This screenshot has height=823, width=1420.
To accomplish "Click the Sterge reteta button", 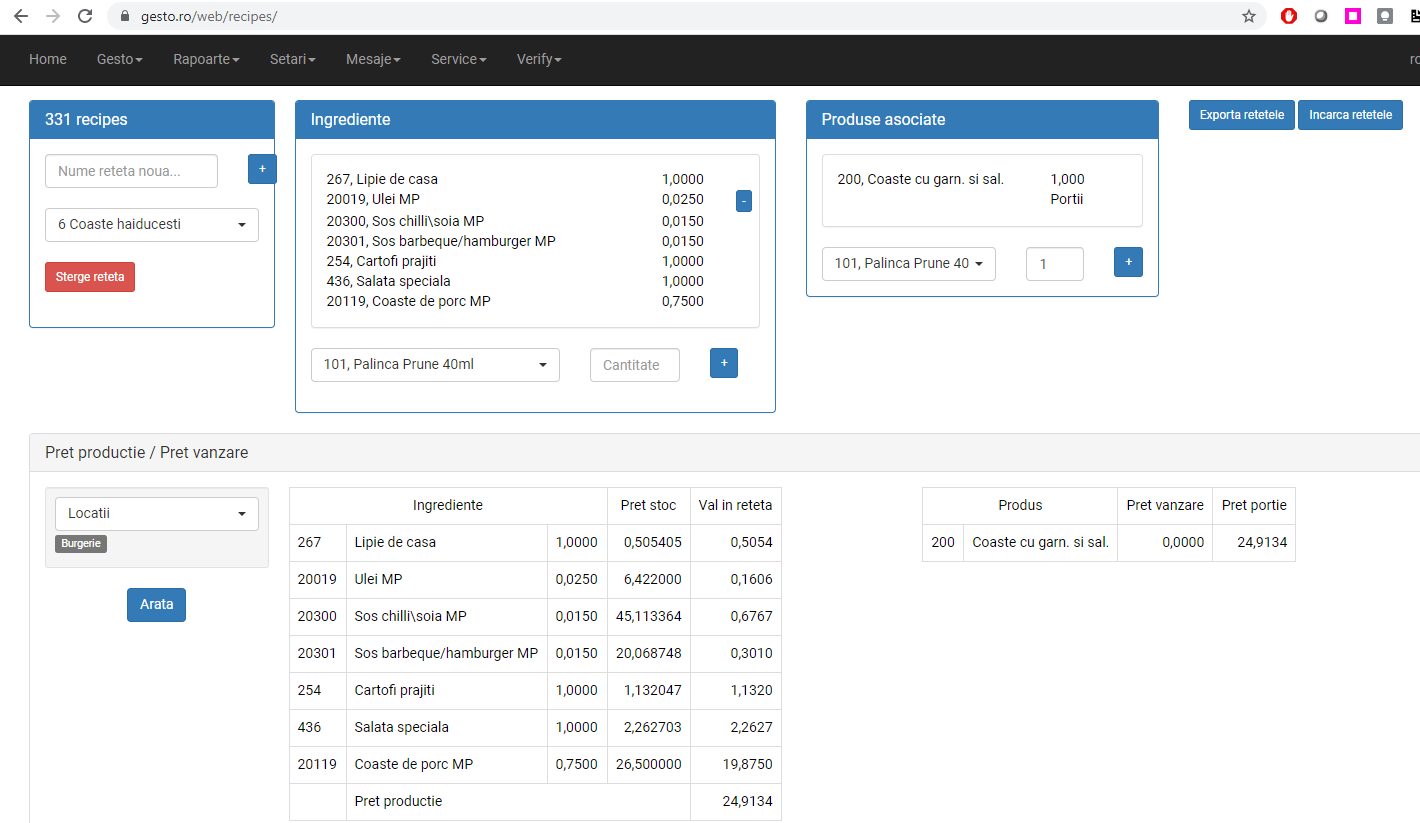I will pos(90,277).
